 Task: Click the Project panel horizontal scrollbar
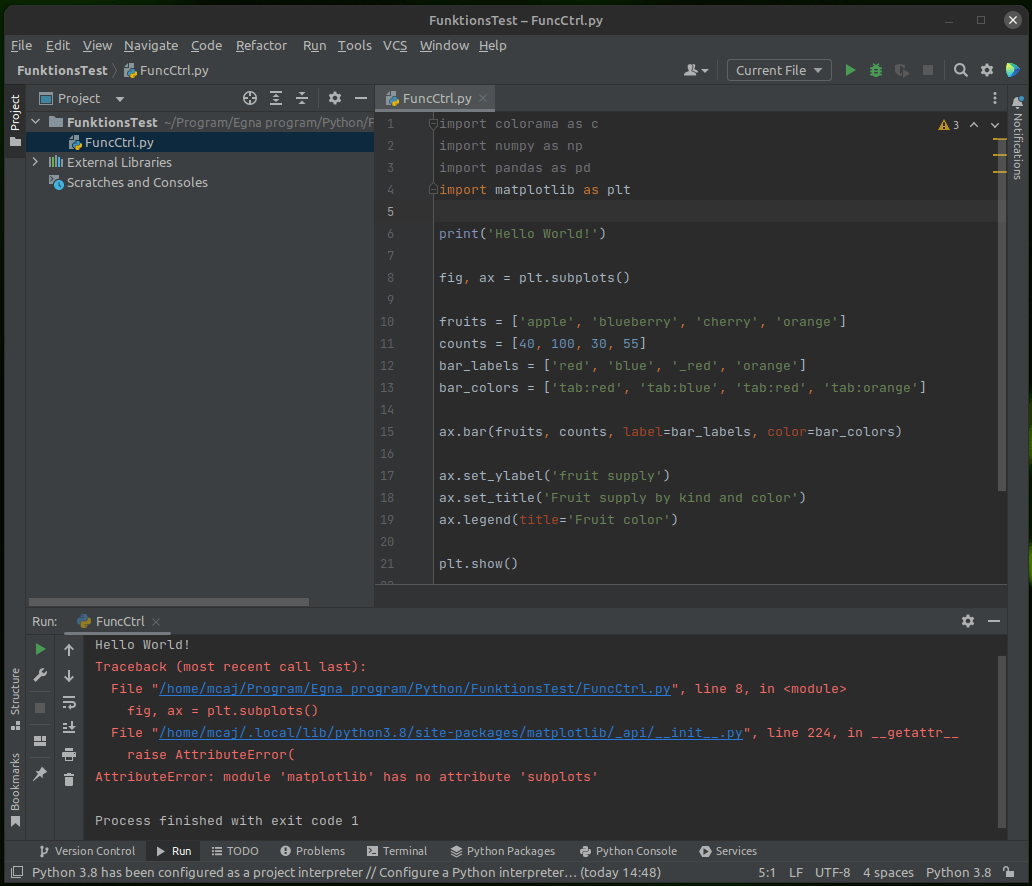point(168,602)
